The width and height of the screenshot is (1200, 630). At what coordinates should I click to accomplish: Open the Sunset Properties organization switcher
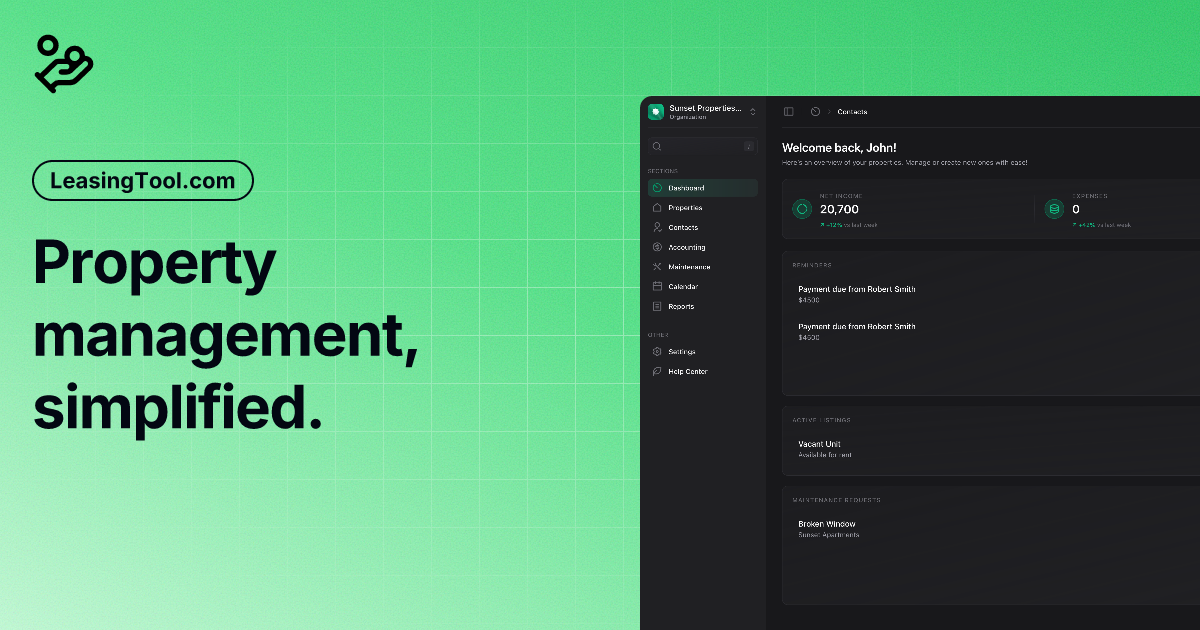(x=700, y=110)
